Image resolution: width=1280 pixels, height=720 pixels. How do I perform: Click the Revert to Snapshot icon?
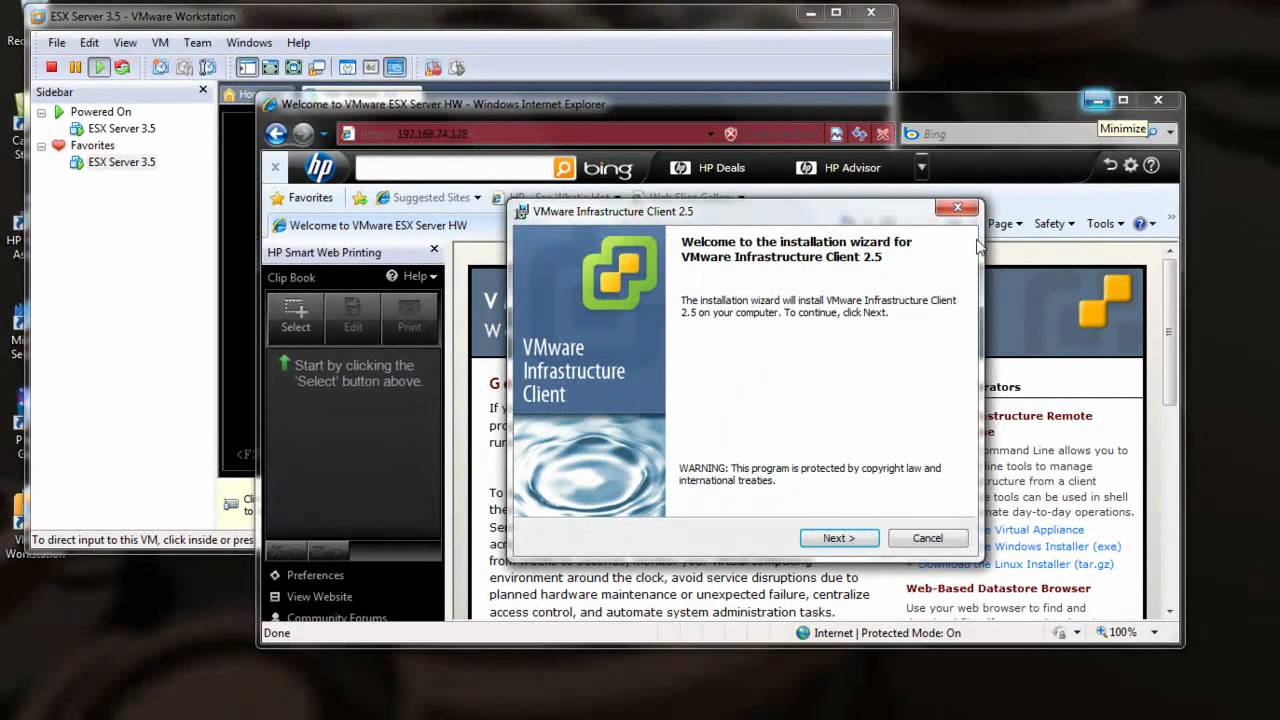click(x=184, y=68)
